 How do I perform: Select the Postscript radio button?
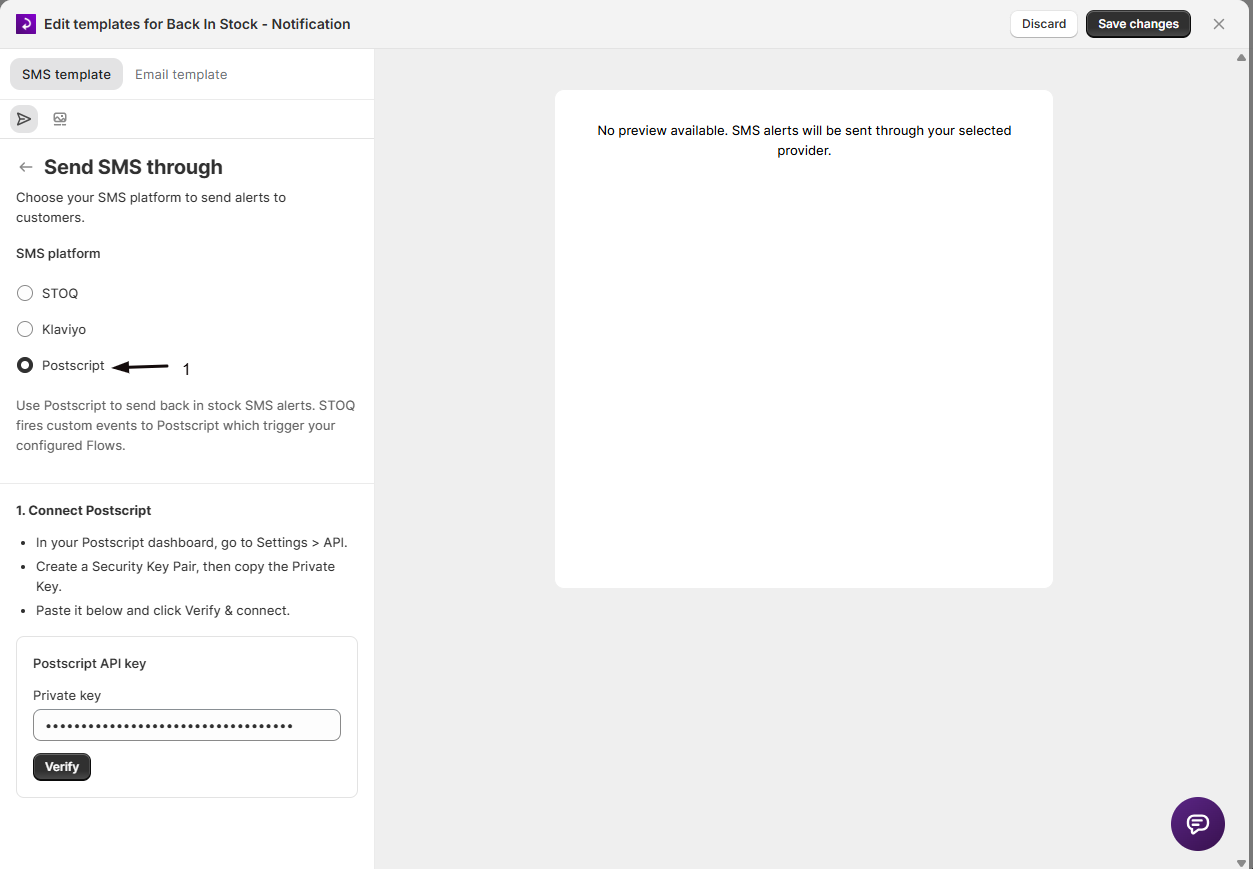point(25,365)
